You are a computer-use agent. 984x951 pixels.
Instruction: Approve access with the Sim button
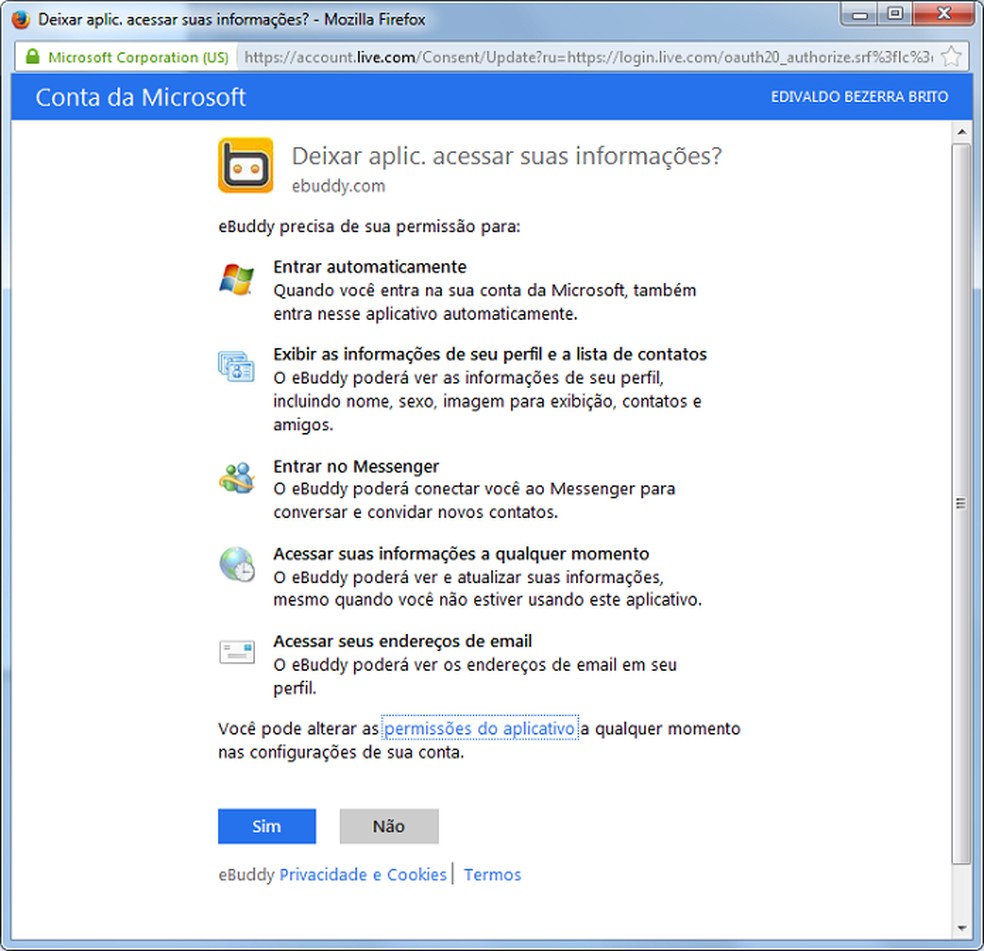tap(267, 826)
